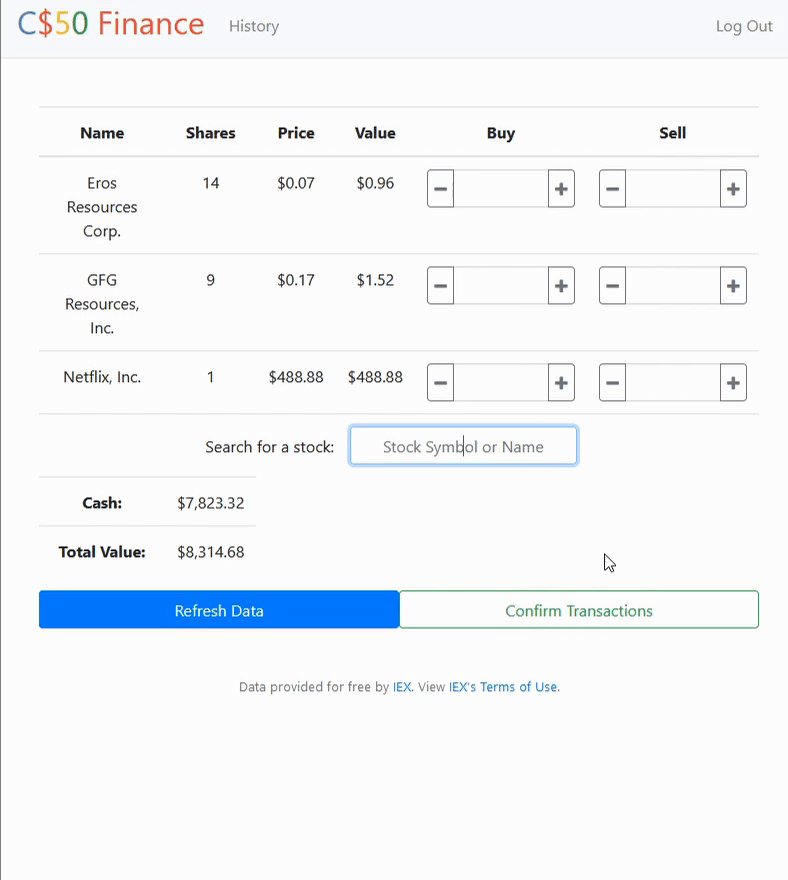Image resolution: width=788 pixels, height=880 pixels.
Task: Log Out of the account
Action: (x=744, y=26)
